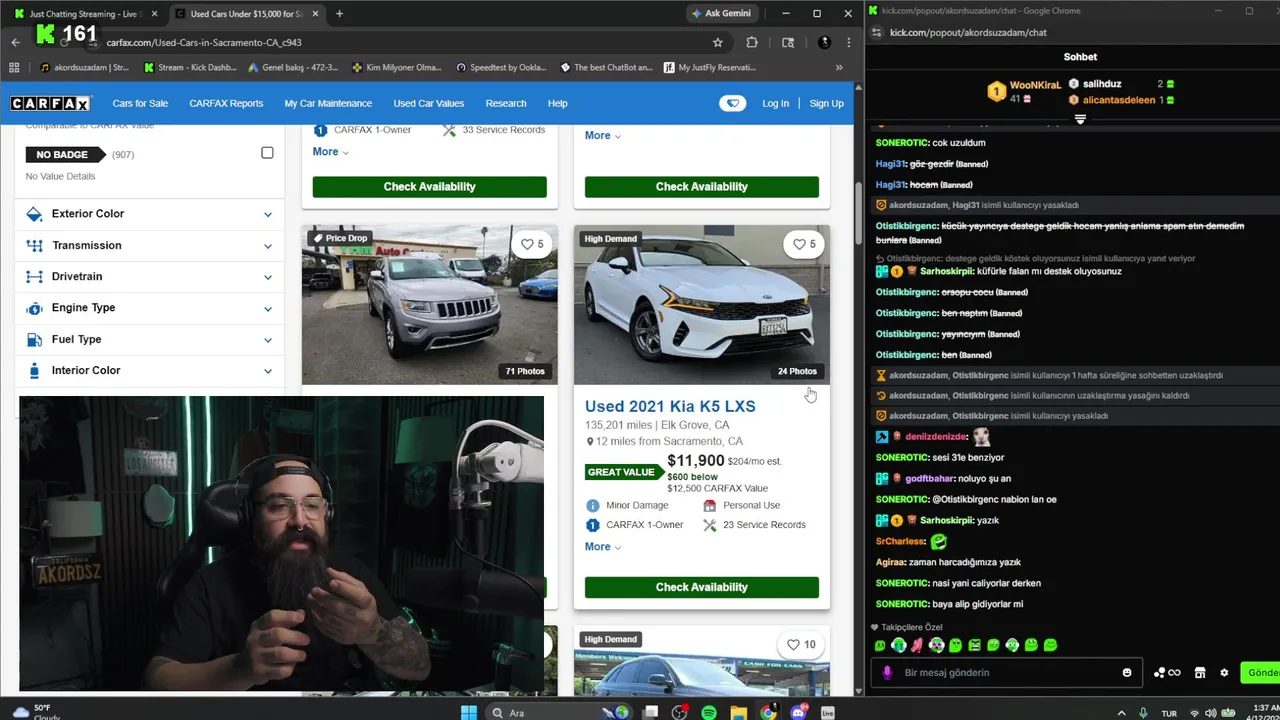Open the Chrome three-dot menu

tap(849, 43)
